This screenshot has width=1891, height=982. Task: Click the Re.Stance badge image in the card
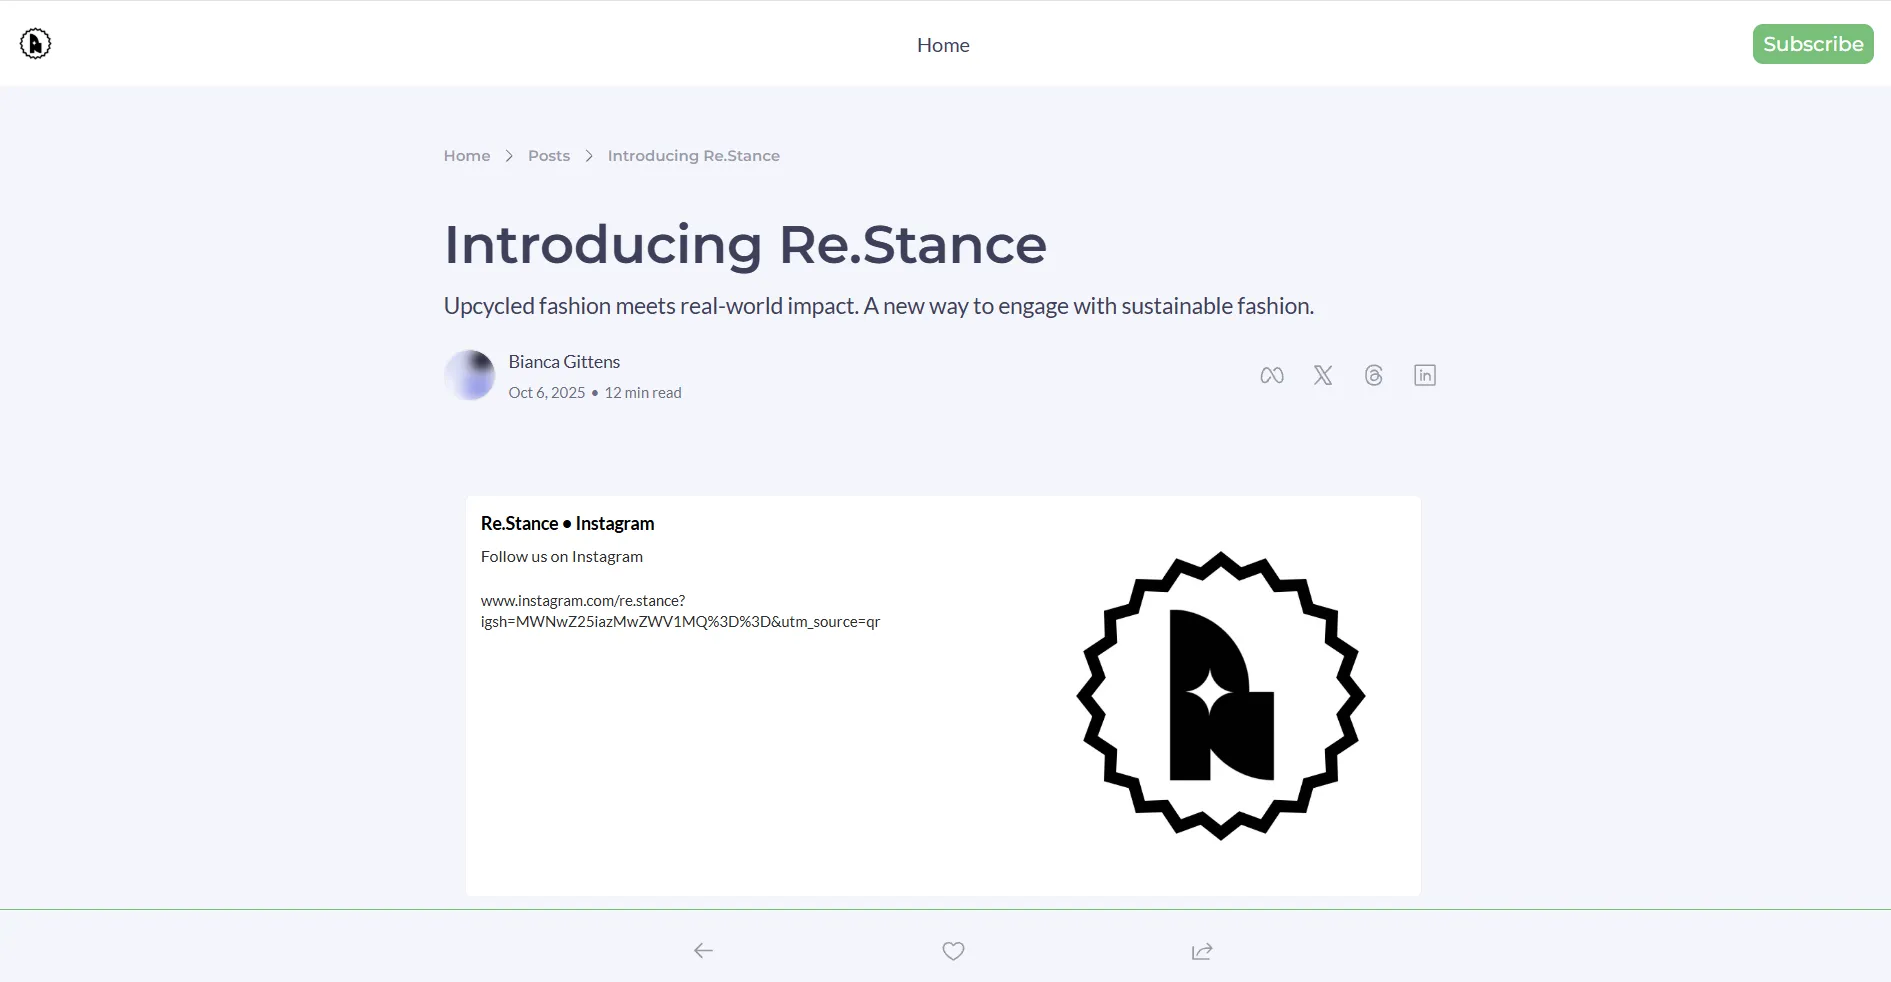pyautogui.click(x=1221, y=696)
